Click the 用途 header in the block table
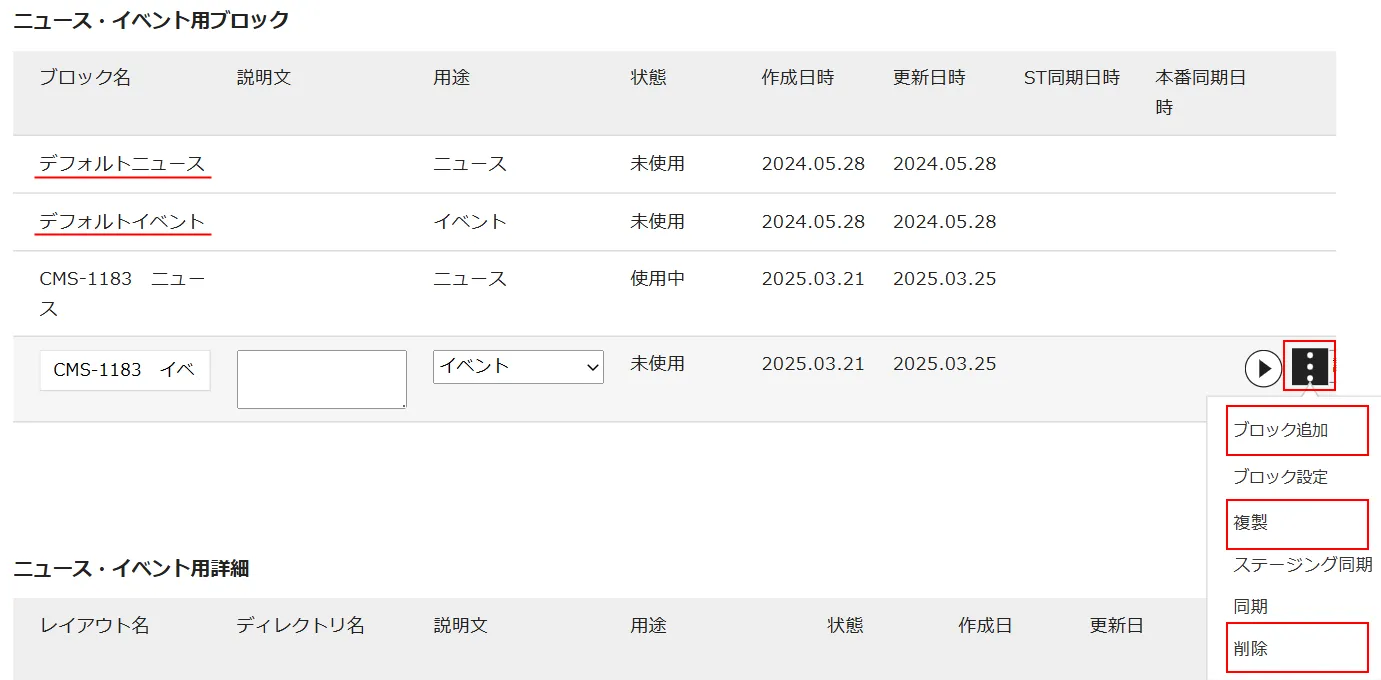1381x680 pixels. click(451, 78)
